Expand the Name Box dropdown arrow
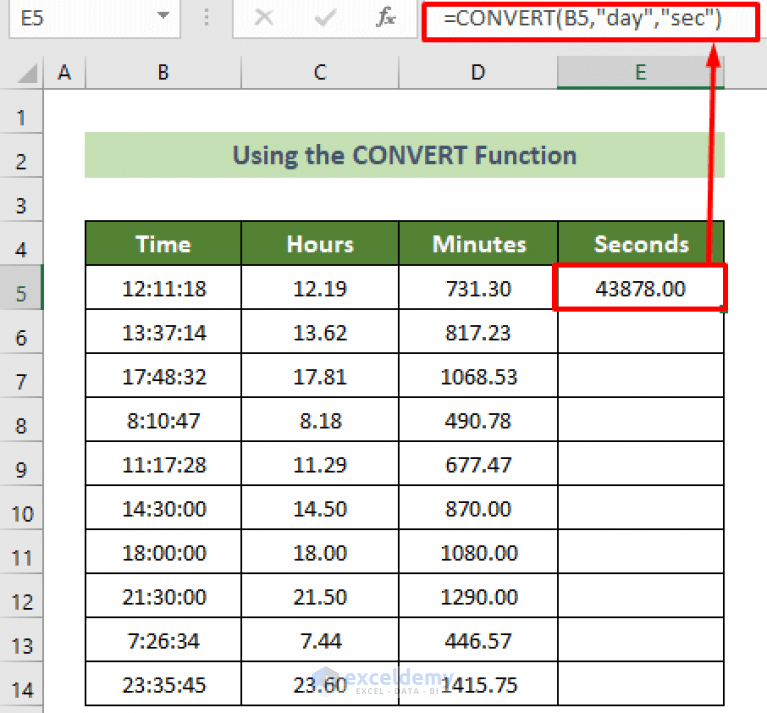 tap(163, 16)
